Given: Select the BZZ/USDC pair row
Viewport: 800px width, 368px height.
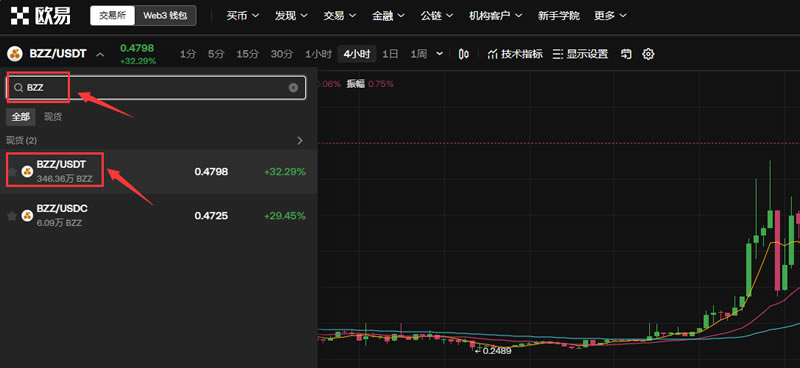Looking at the screenshot, I should tap(159, 216).
